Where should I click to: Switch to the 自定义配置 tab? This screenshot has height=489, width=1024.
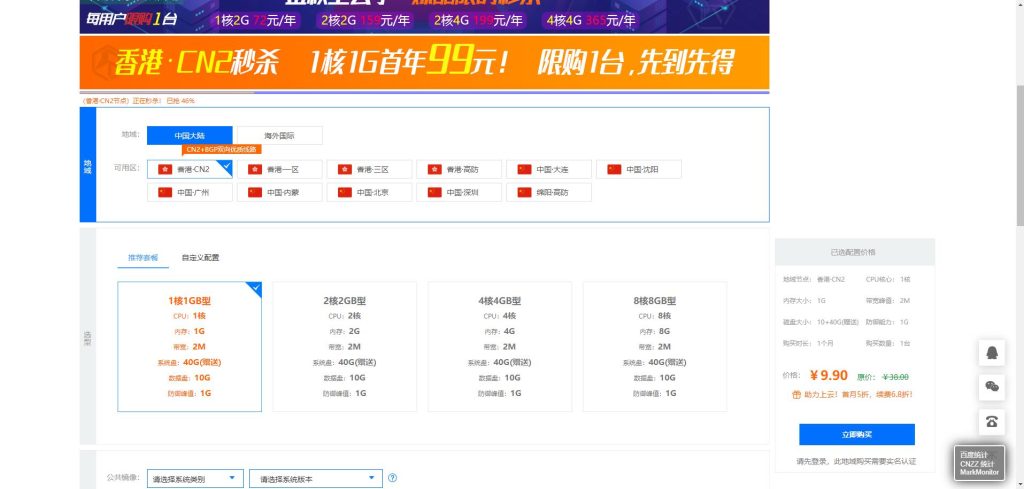200,258
